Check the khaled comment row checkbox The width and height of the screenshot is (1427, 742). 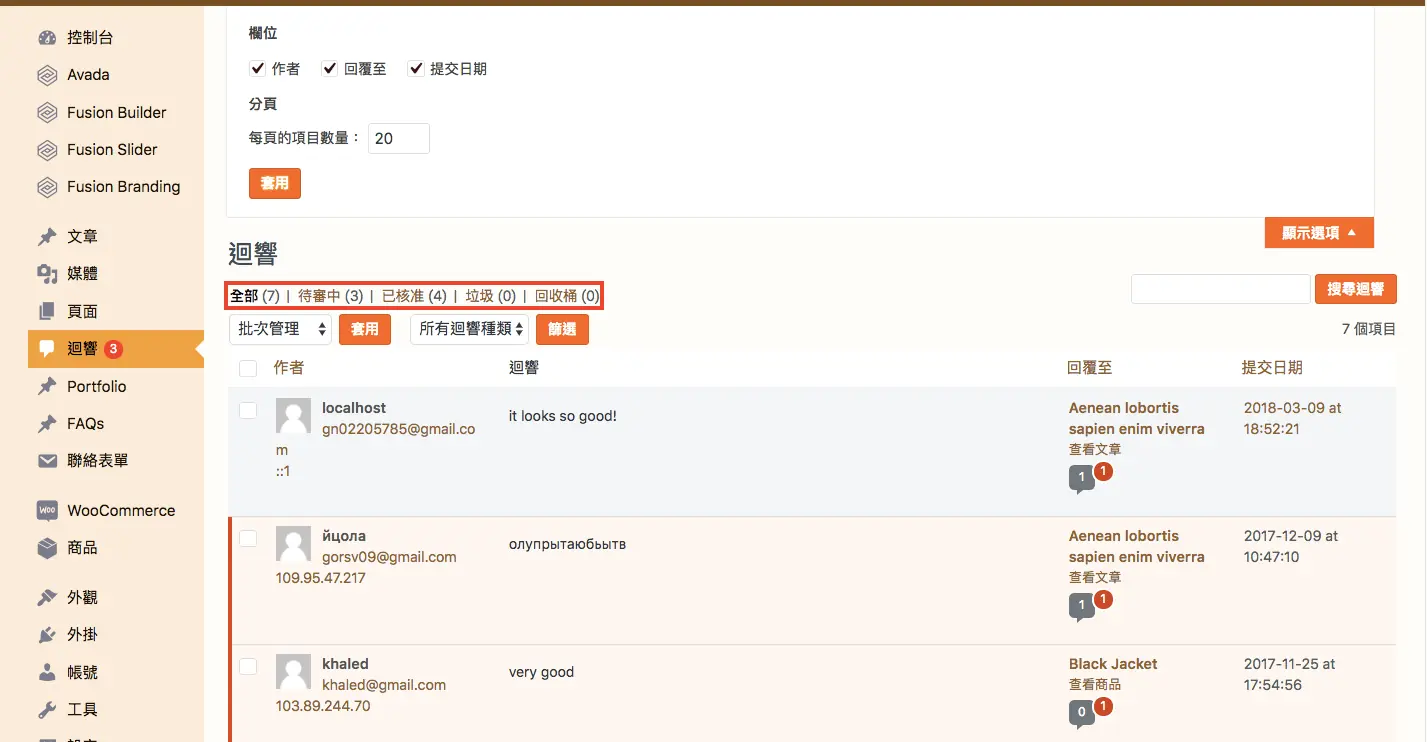pyautogui.click(x=248, y=666)
